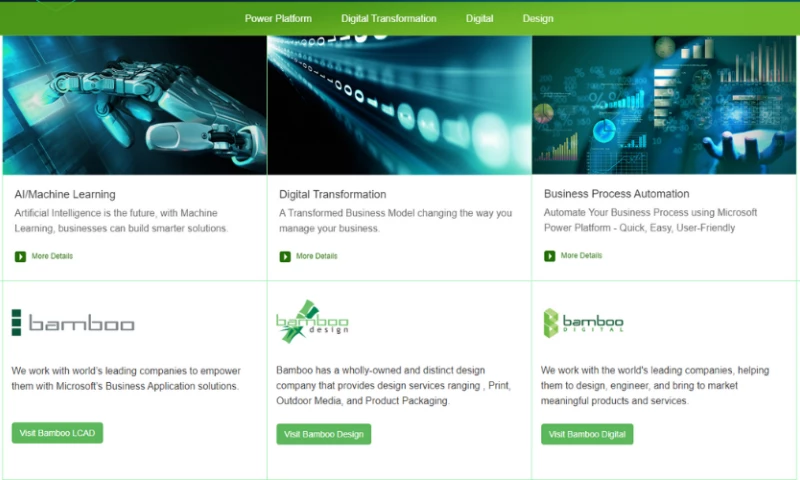
Task: Open Digital Transformation in navigation bar
Action: tap(388, 18)
